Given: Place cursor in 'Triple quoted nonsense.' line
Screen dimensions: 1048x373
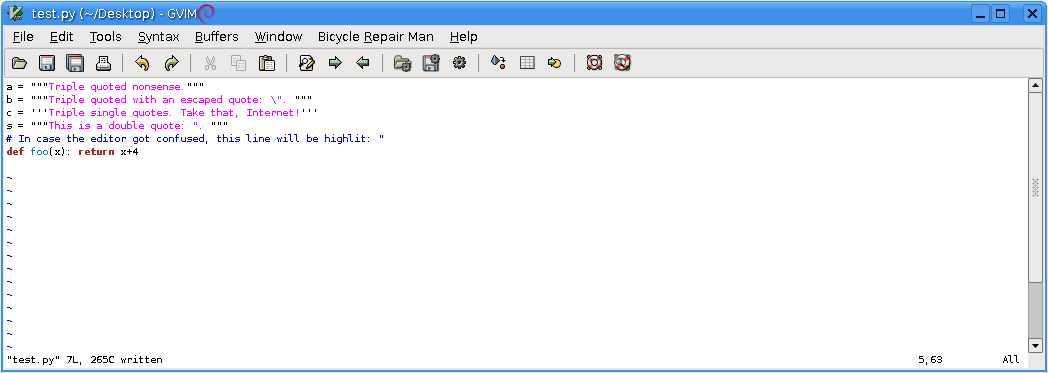Looking at the screenshot, I should [105, 87].
